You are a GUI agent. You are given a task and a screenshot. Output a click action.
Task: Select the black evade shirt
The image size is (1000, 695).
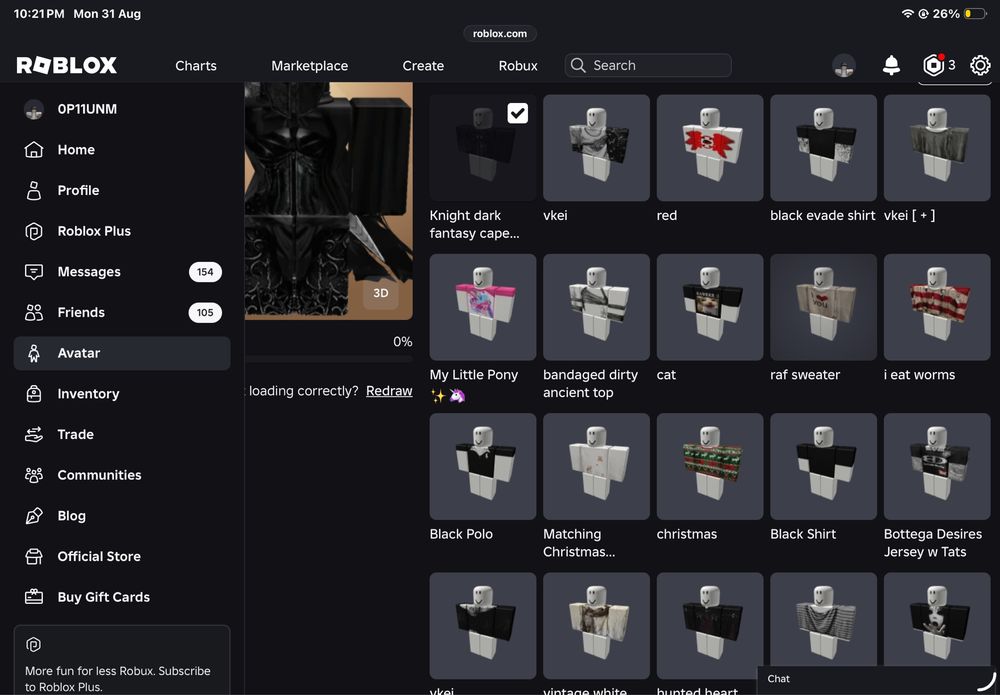tap(823, 148)
